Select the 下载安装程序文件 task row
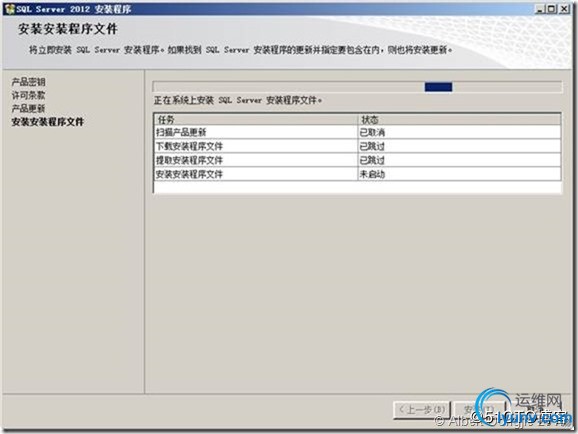Viewport: 578px width, 434px height. 358,146
